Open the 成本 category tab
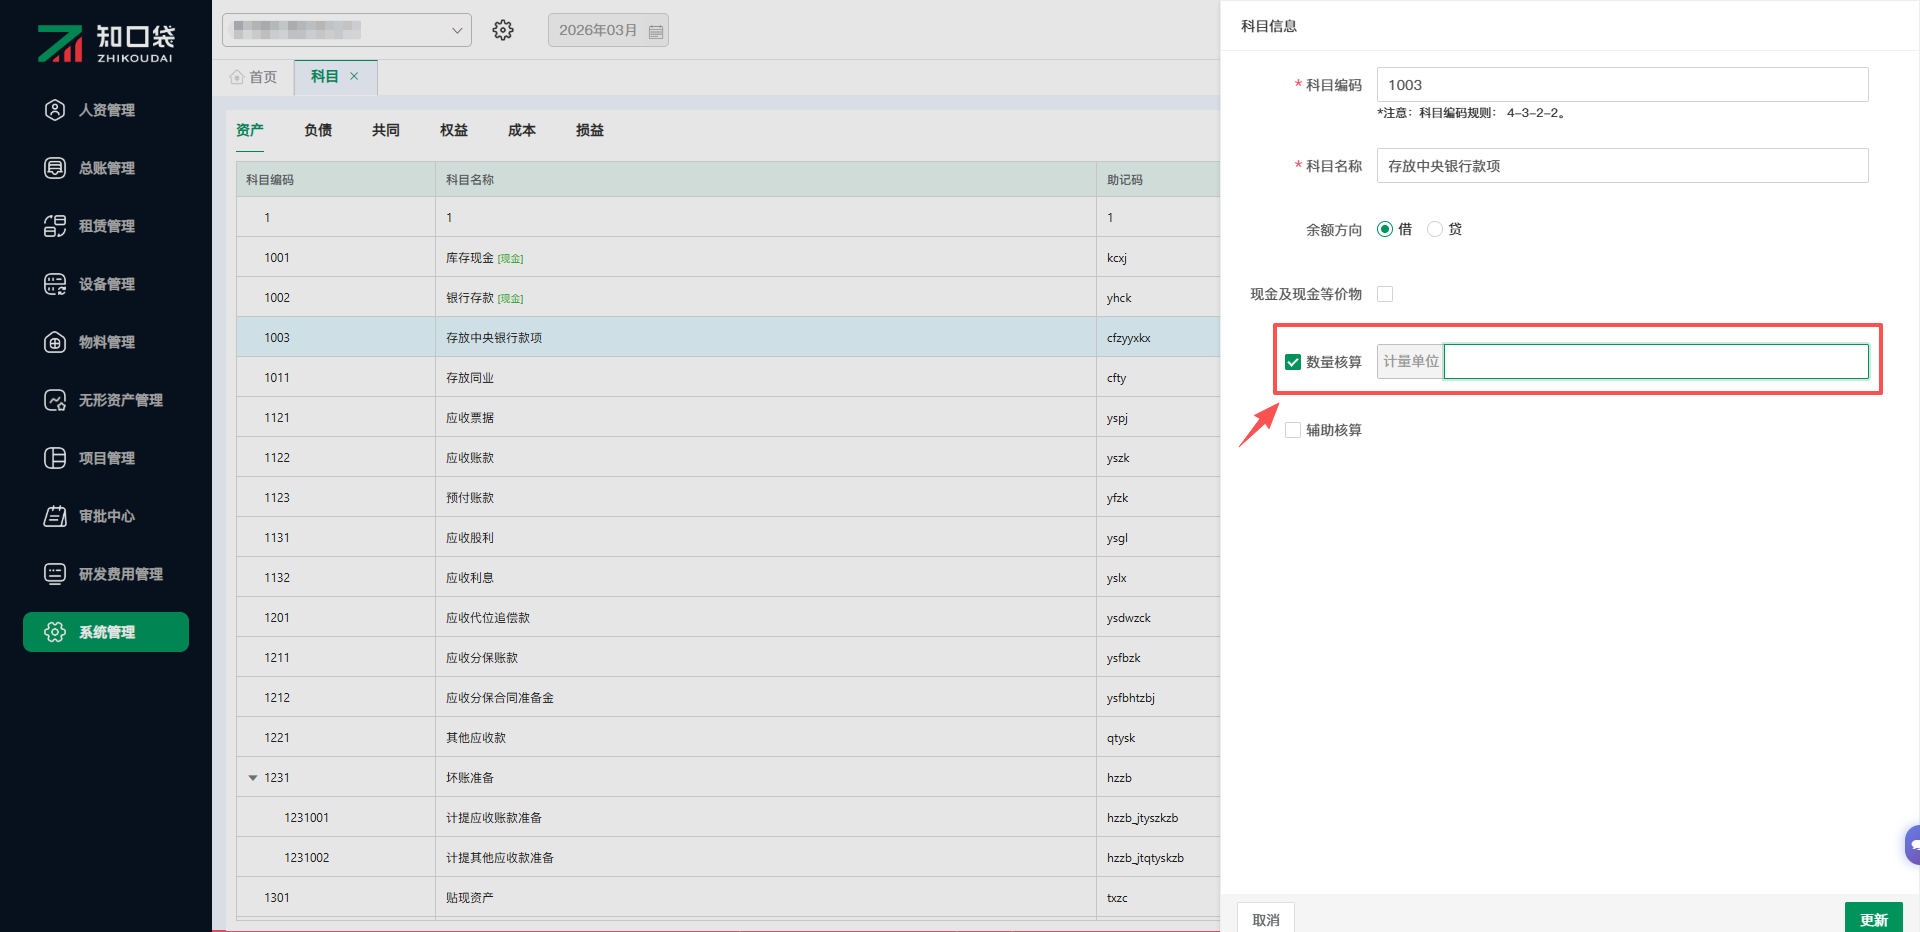The height and width of the screenshot is (932, 1920). tap(522, 130)
